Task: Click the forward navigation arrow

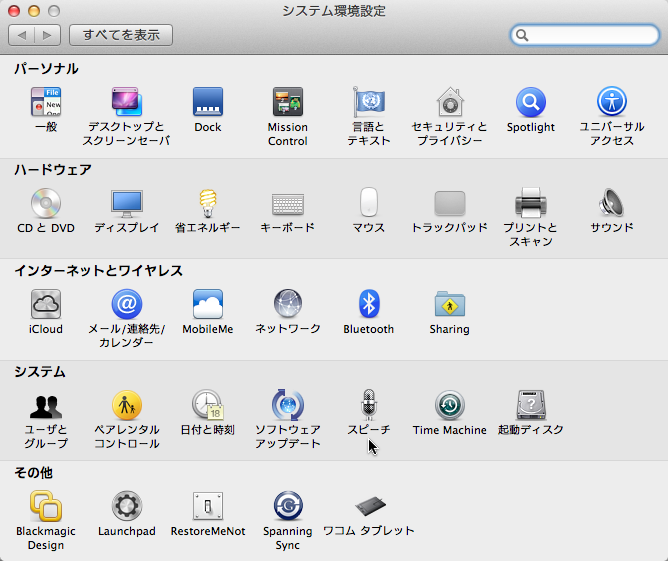Action: pyautogui.click(x=47, y=35)
